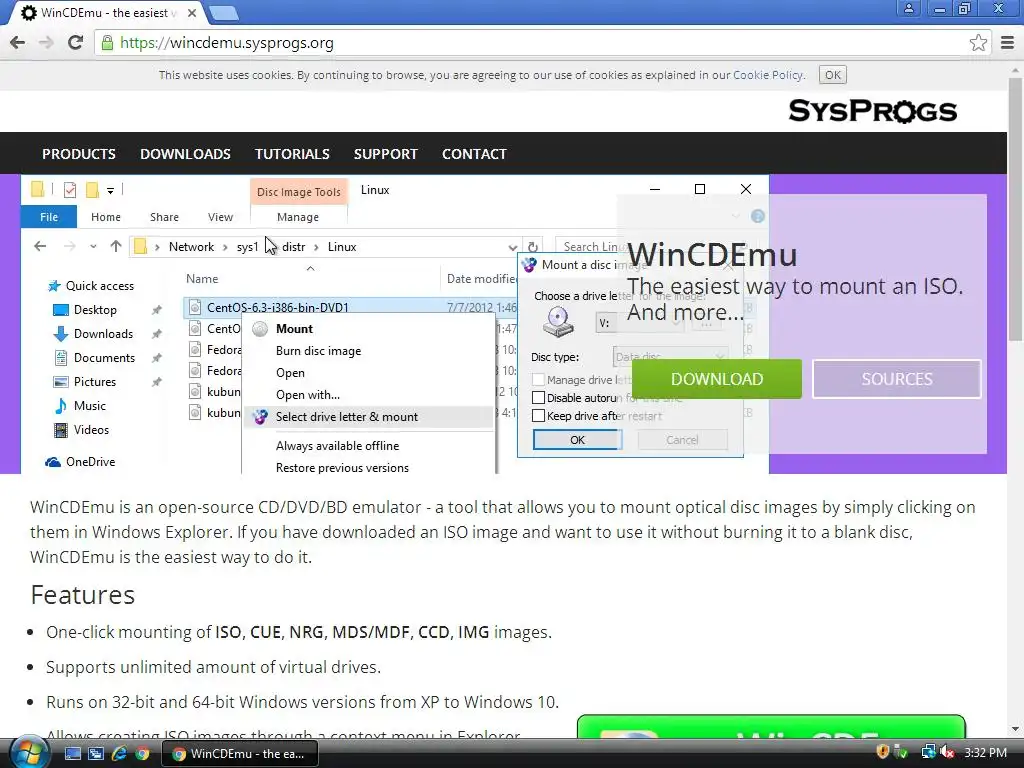Viewport: 1024px width, 768px height.
Task: Open the Chrome hamburger menu
Action: [x=1008, y=43]
